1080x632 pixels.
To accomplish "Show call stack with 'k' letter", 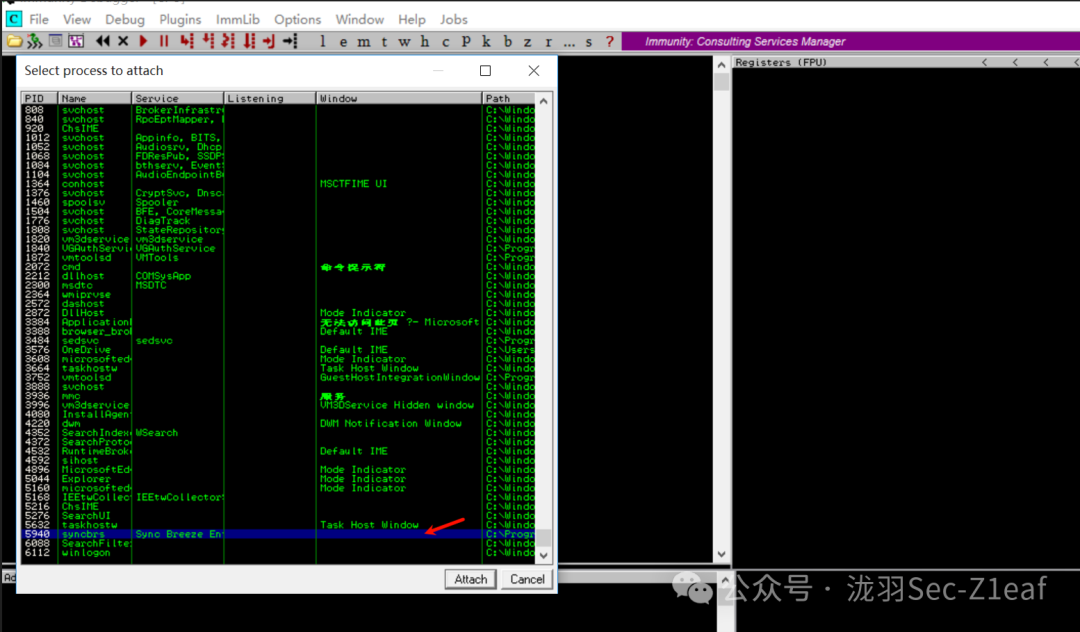I will [486, 41].
